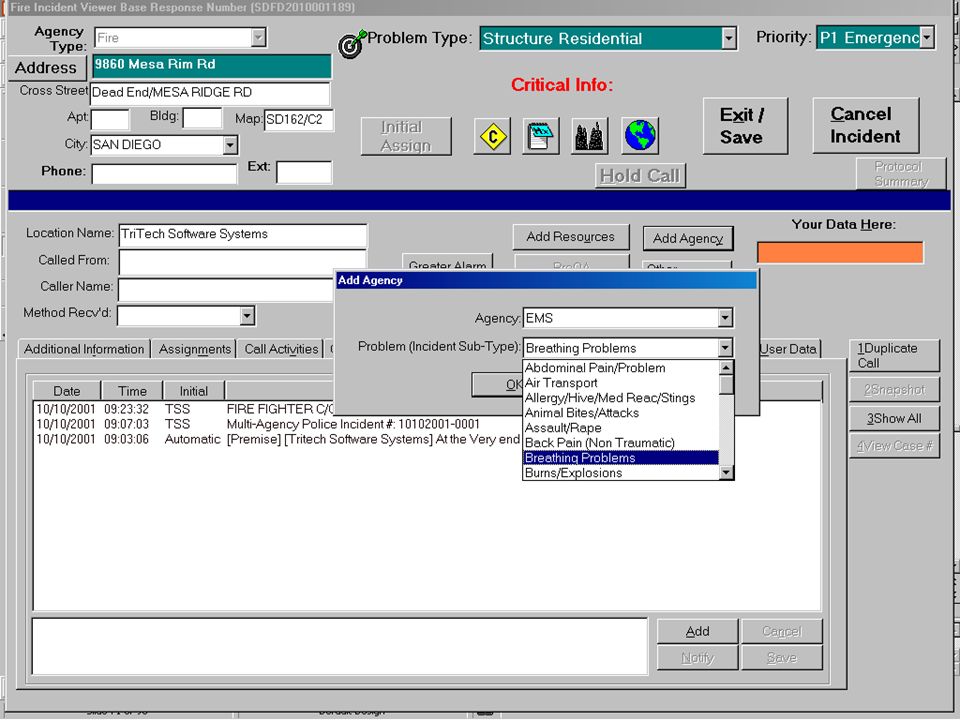Open the Method Recv'd dropdown
This screenshot has height=720, width=960.
tap(247, 316)
